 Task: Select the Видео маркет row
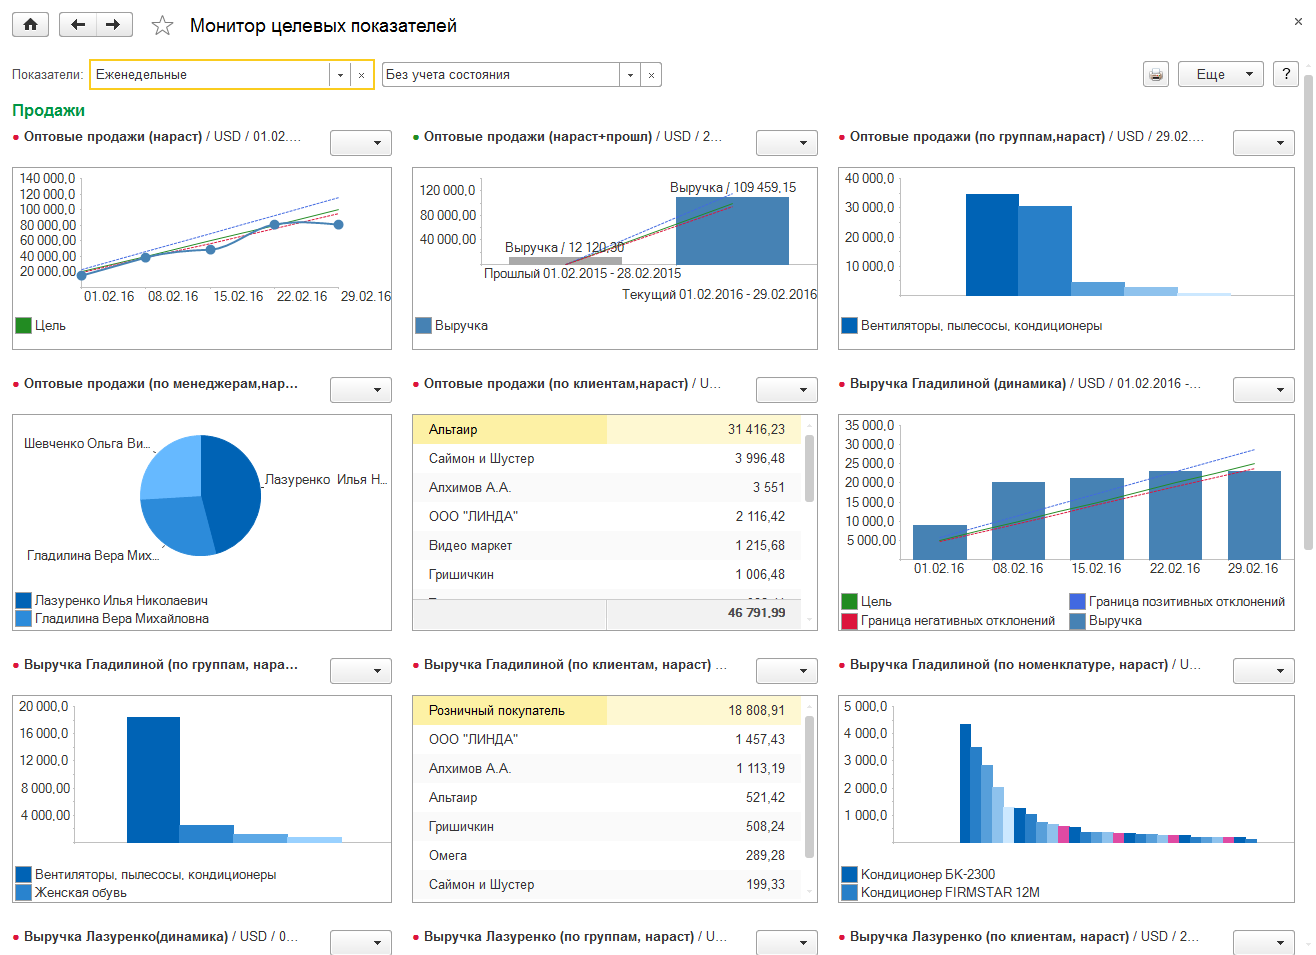[x=607, y=545]
